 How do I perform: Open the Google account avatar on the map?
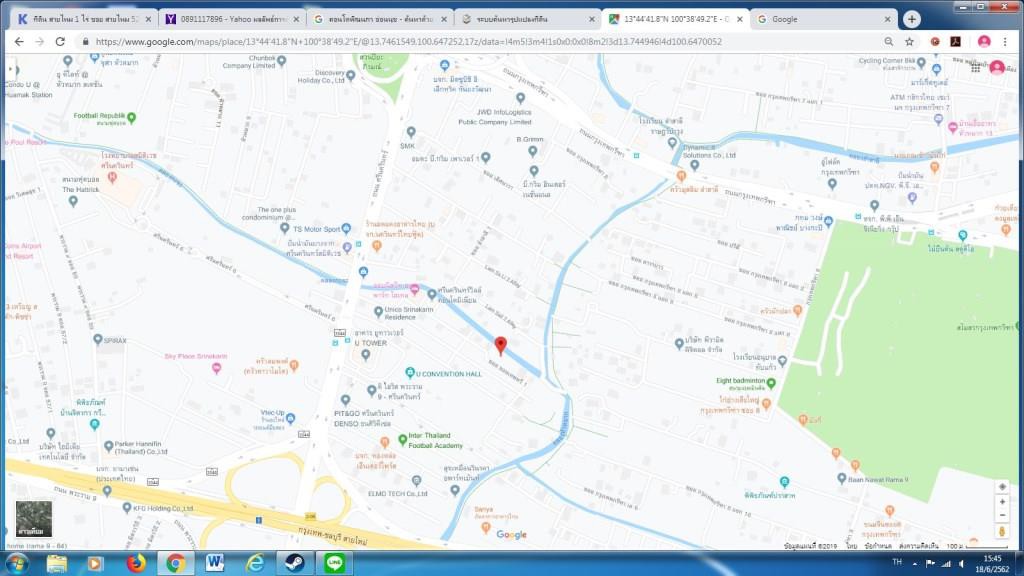pyautogui.click(x=997, y=67)
